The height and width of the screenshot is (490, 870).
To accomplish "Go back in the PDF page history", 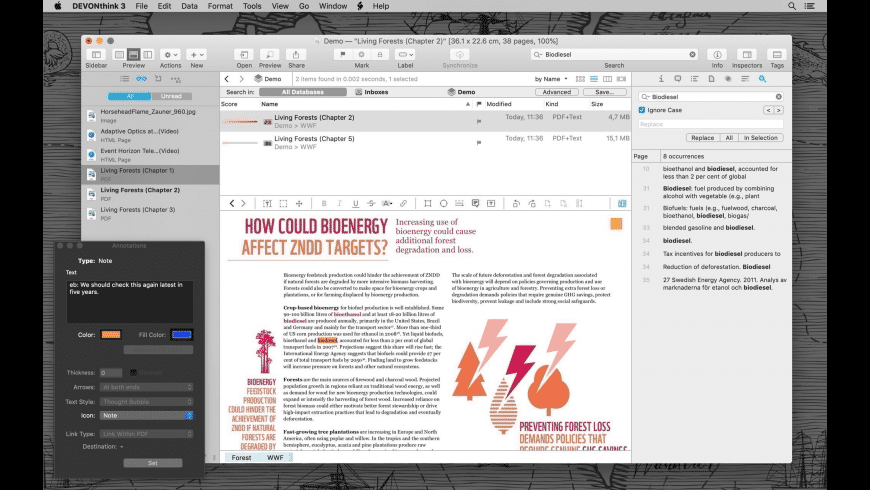I will [x=232, y=204].
